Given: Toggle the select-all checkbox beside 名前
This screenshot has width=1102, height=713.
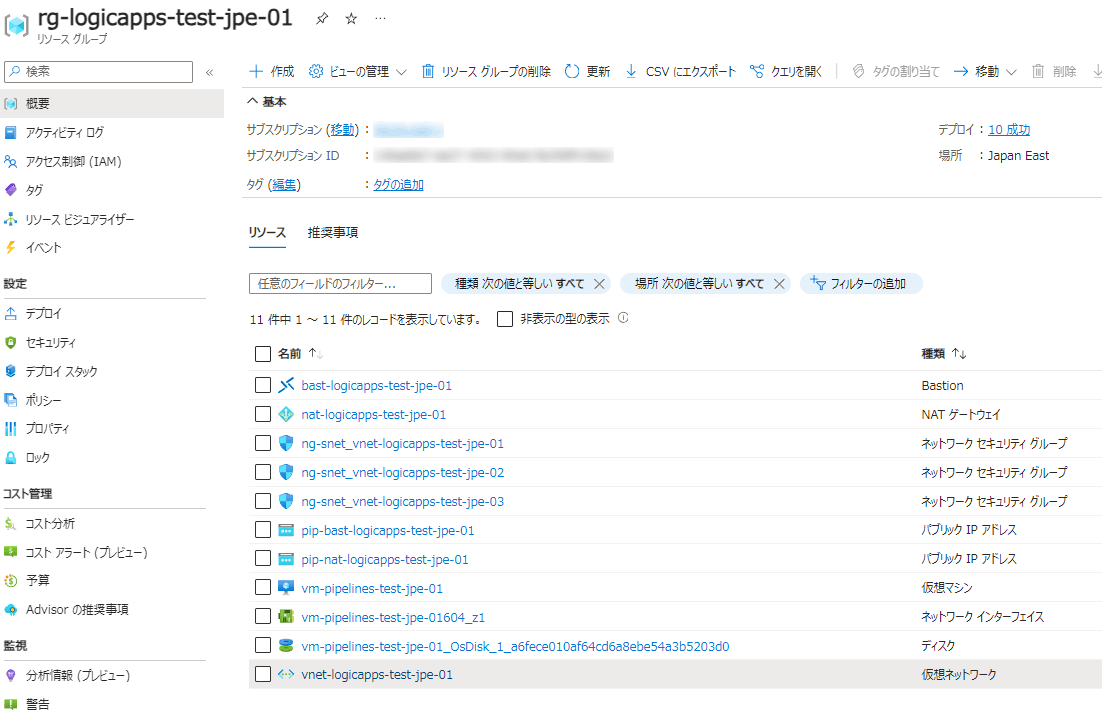Looking at the screenshot, I should 263,353.
